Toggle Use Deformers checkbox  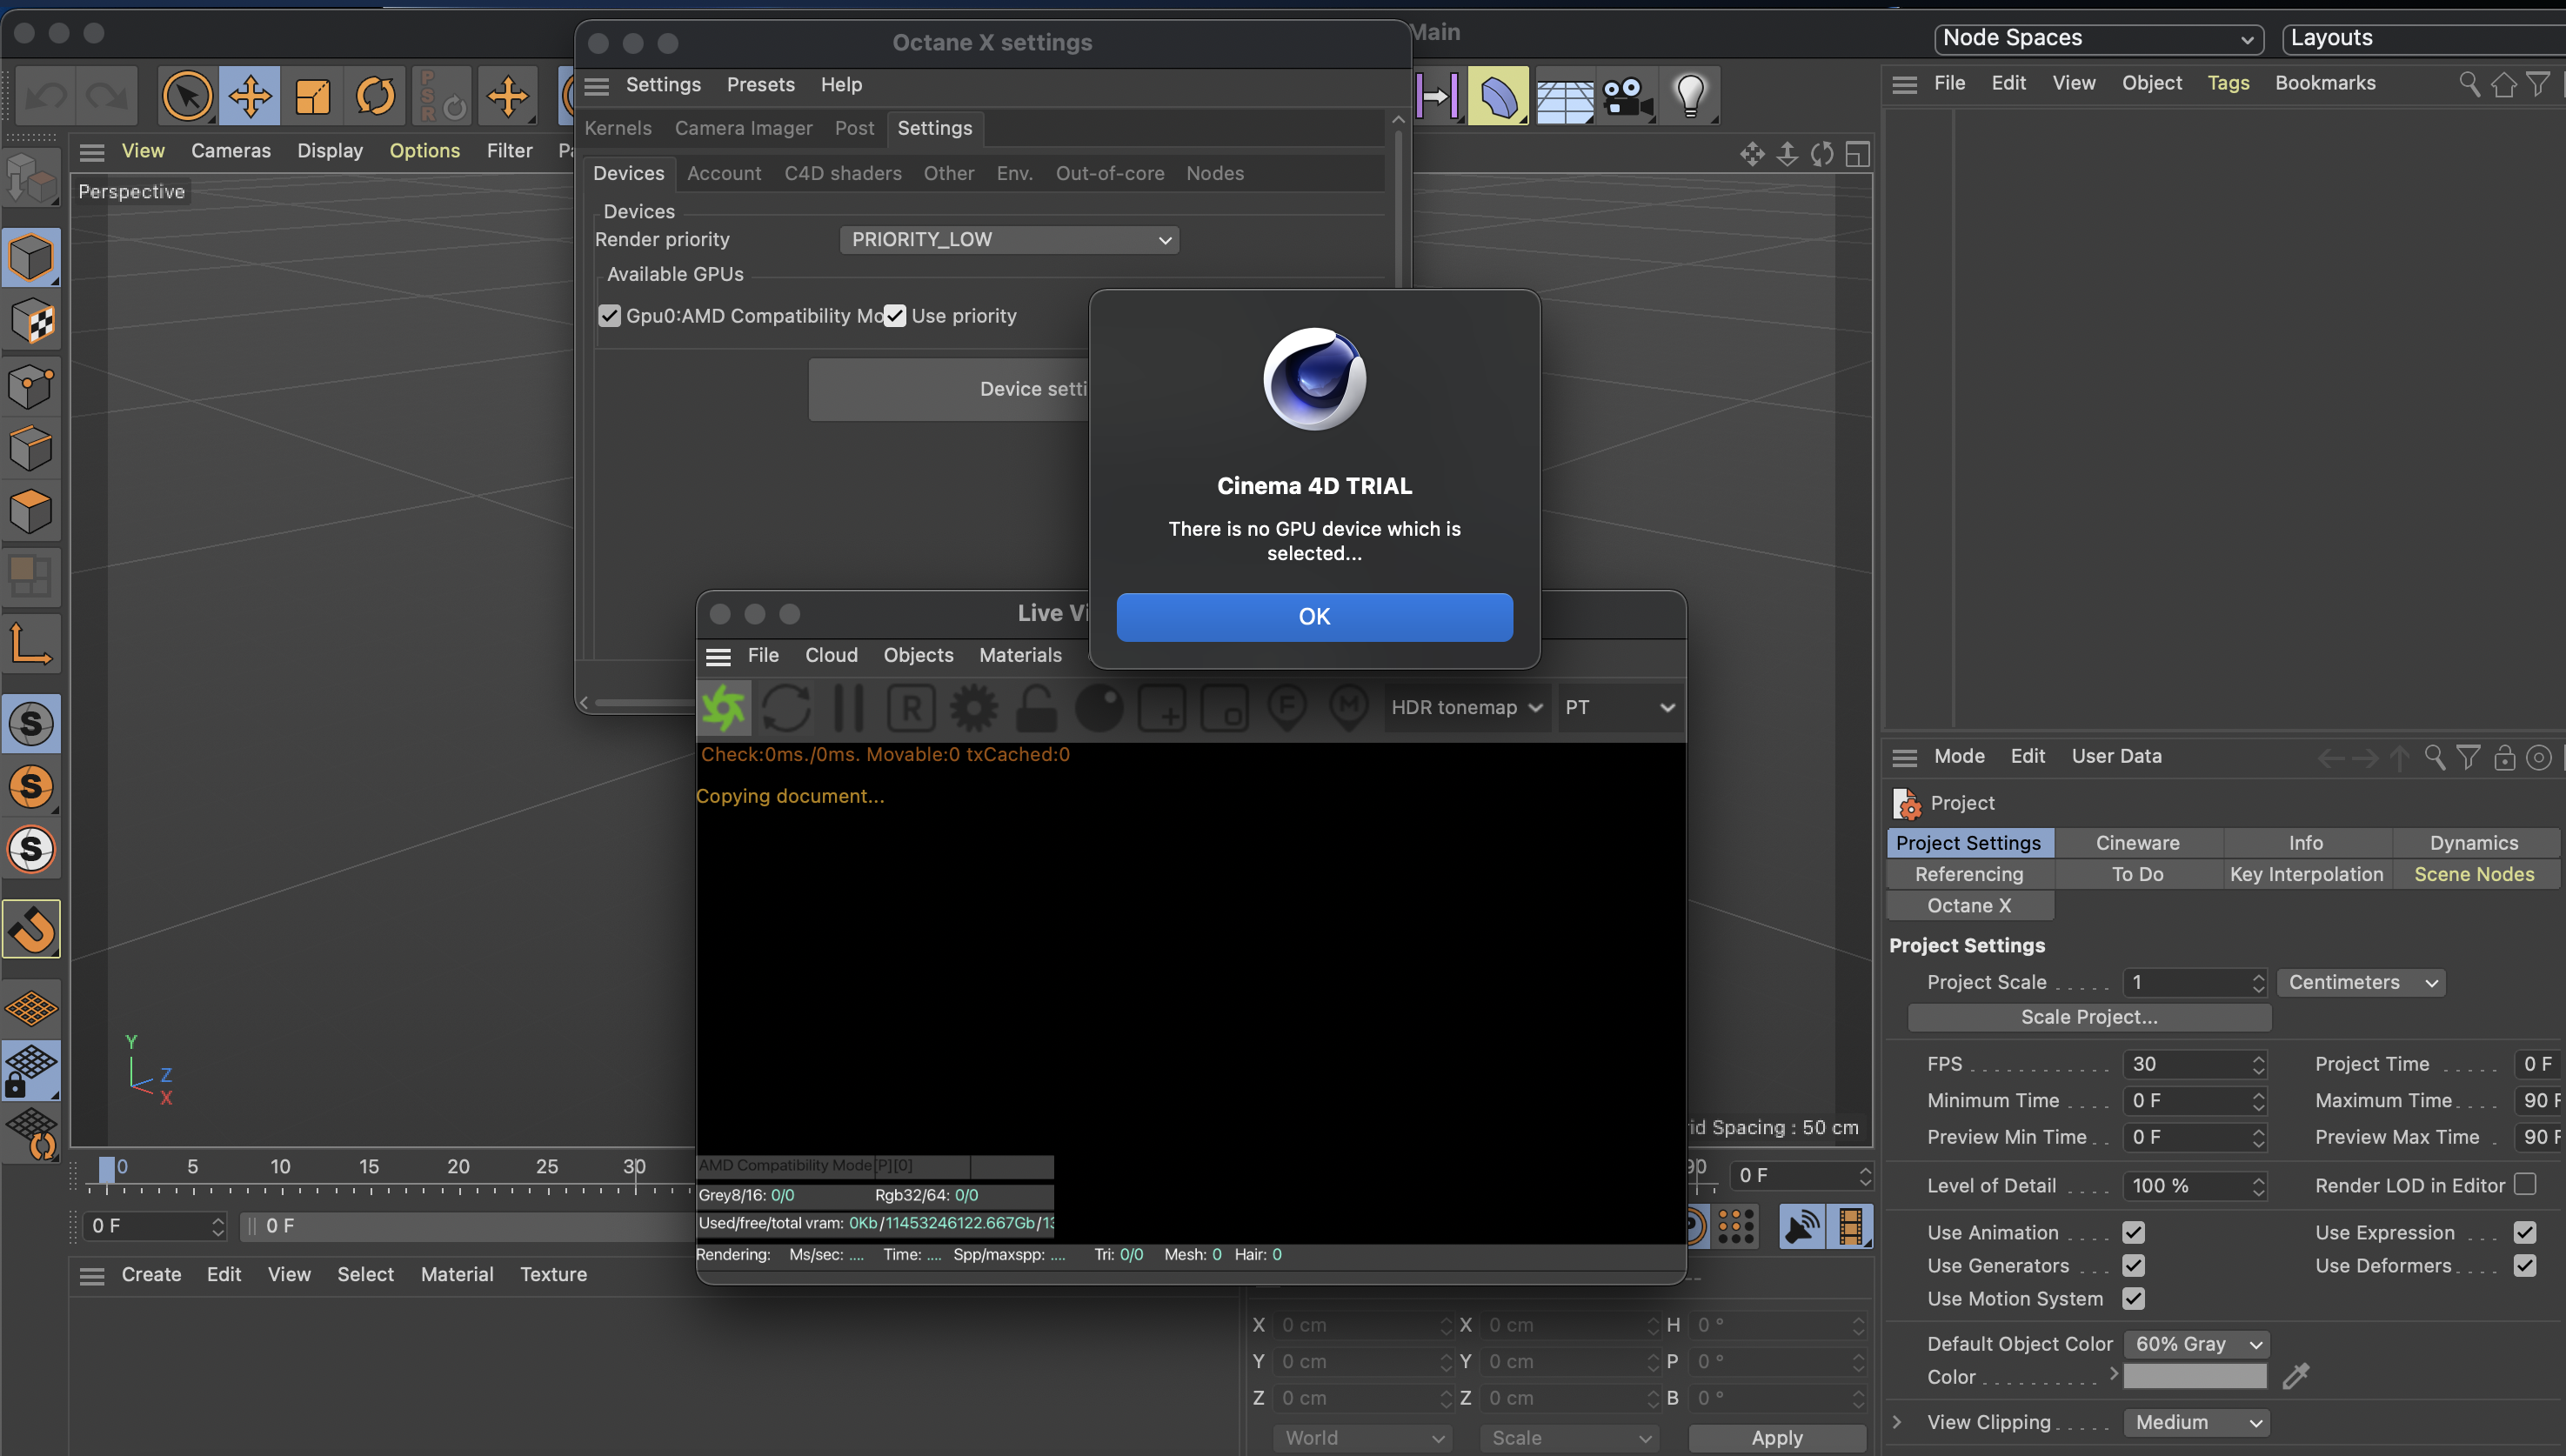pyautogui.click(x=2524, y=1266)
